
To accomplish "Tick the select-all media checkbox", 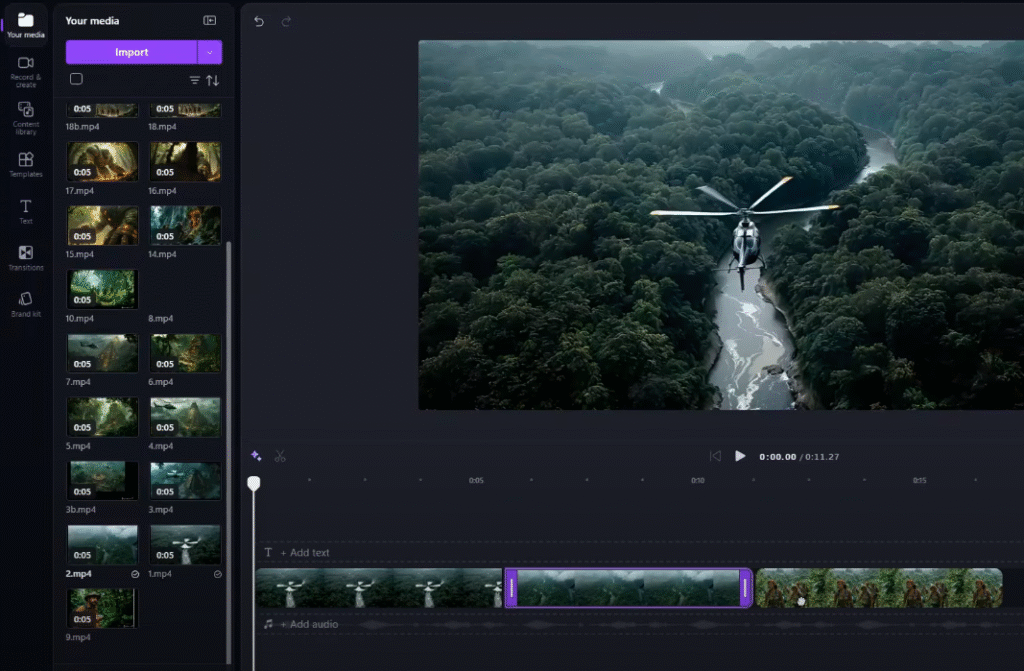I will 76,79.
